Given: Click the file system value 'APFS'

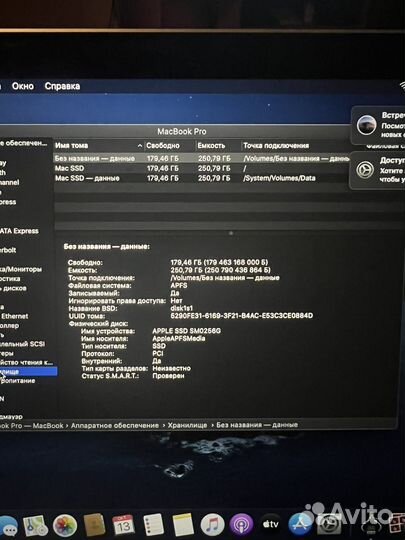Looking at the screenshot, I should pyautogui.click(x=179, y=285).
